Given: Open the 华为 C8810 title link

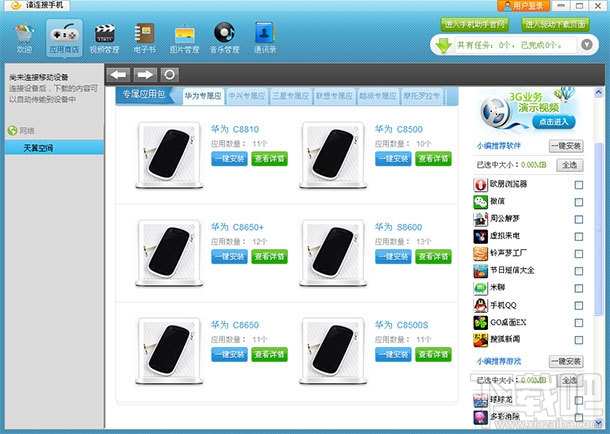Looking at the screenshot, I should click(235, 129).
